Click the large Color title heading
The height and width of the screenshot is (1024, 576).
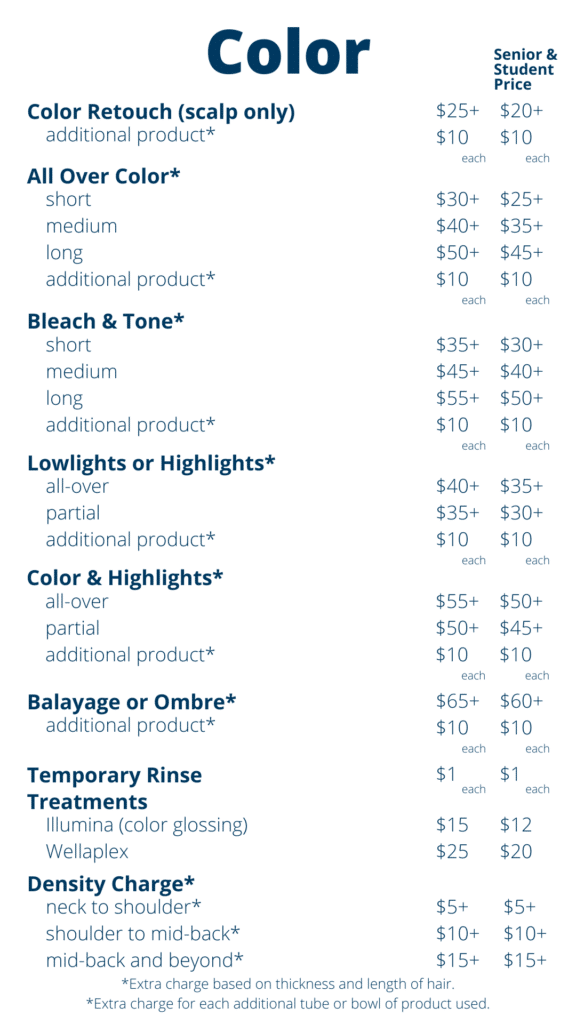[288, 52]
